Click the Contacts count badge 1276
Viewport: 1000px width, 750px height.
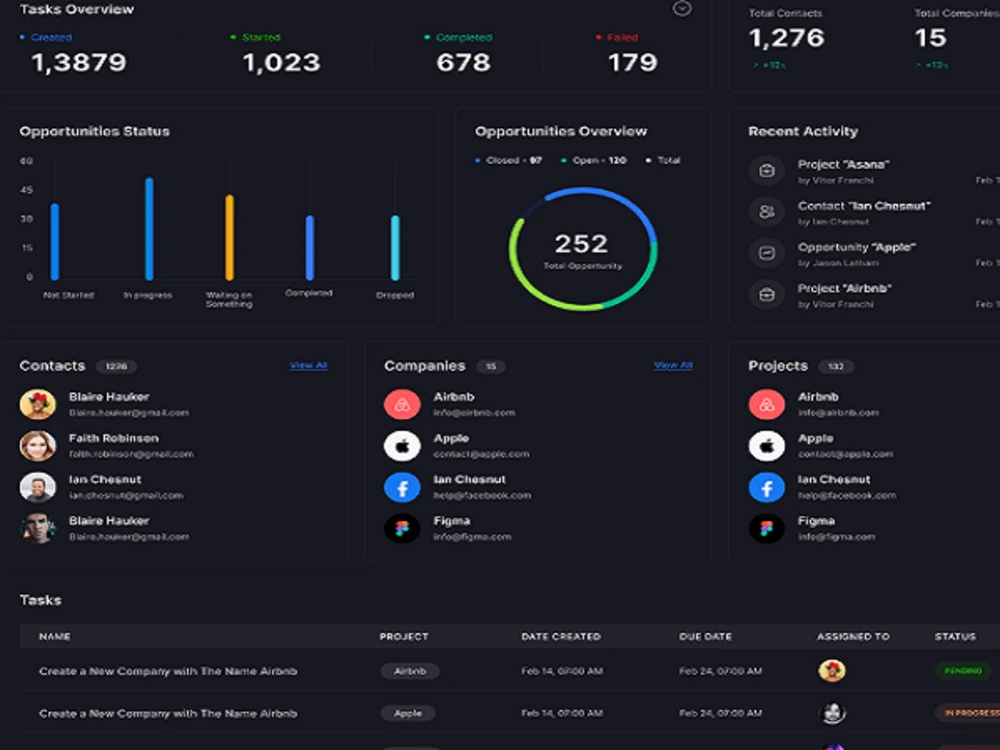116,366
